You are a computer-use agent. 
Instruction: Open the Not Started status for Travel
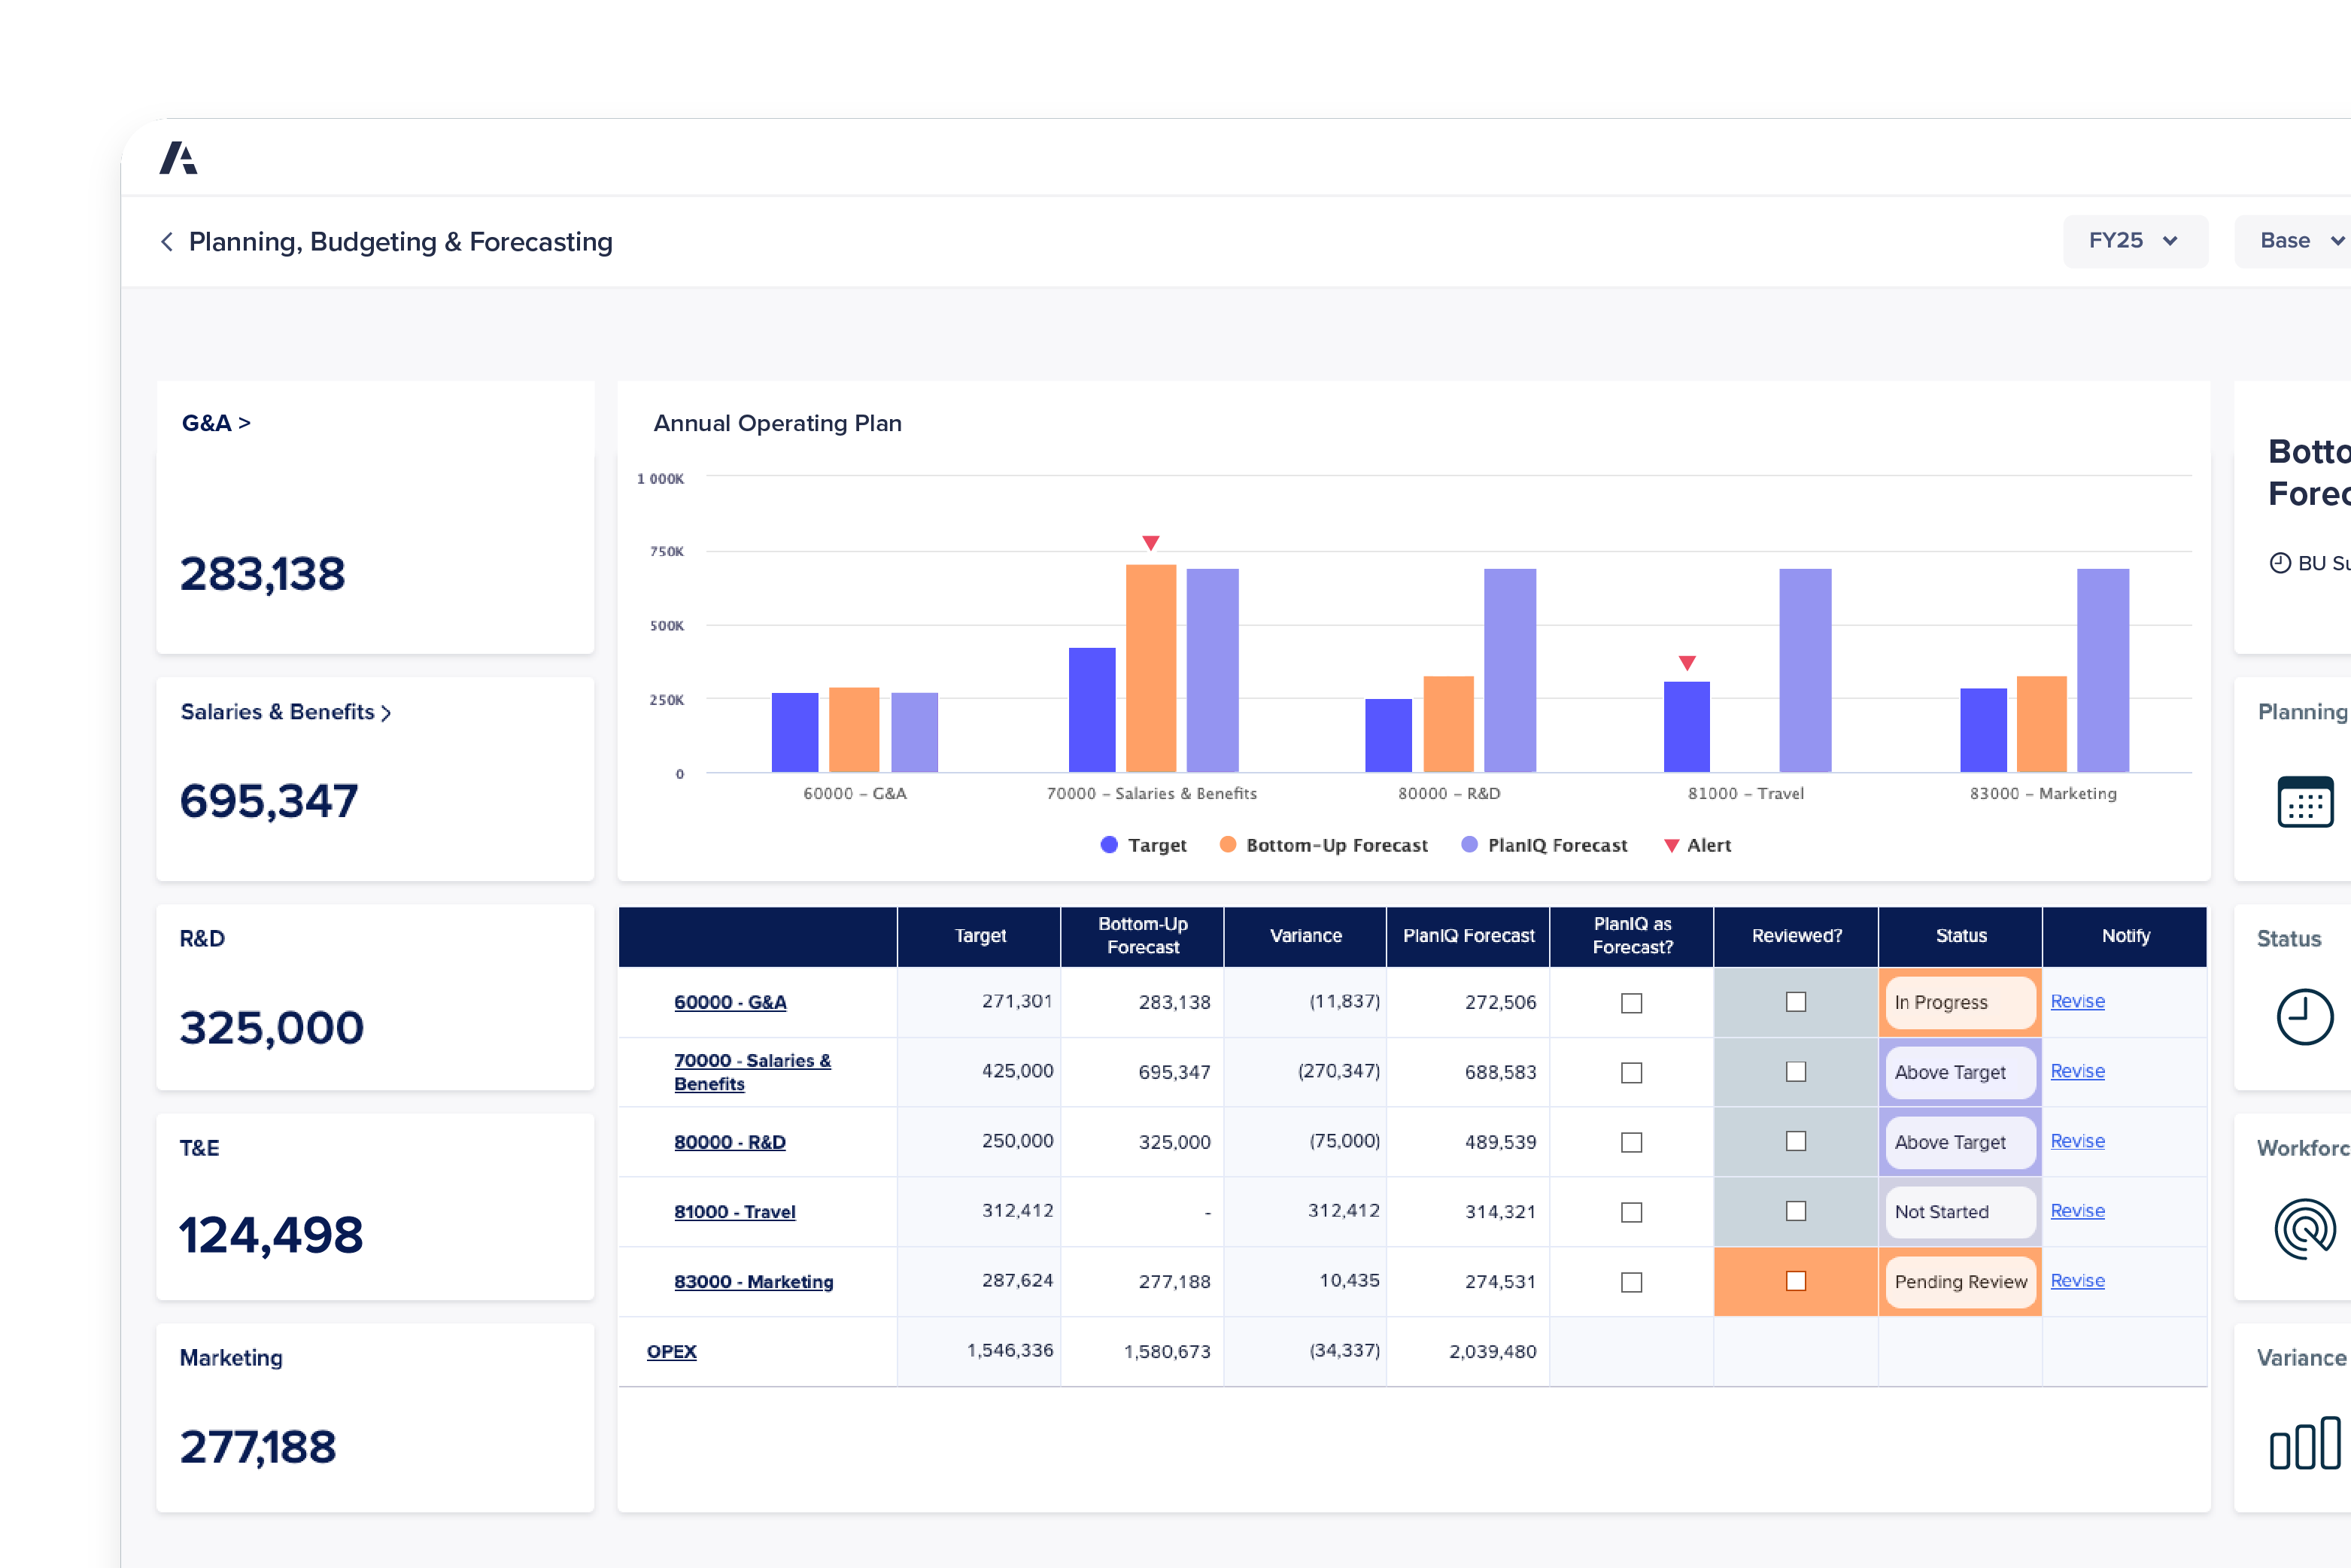click(x=1960, y=1212)
